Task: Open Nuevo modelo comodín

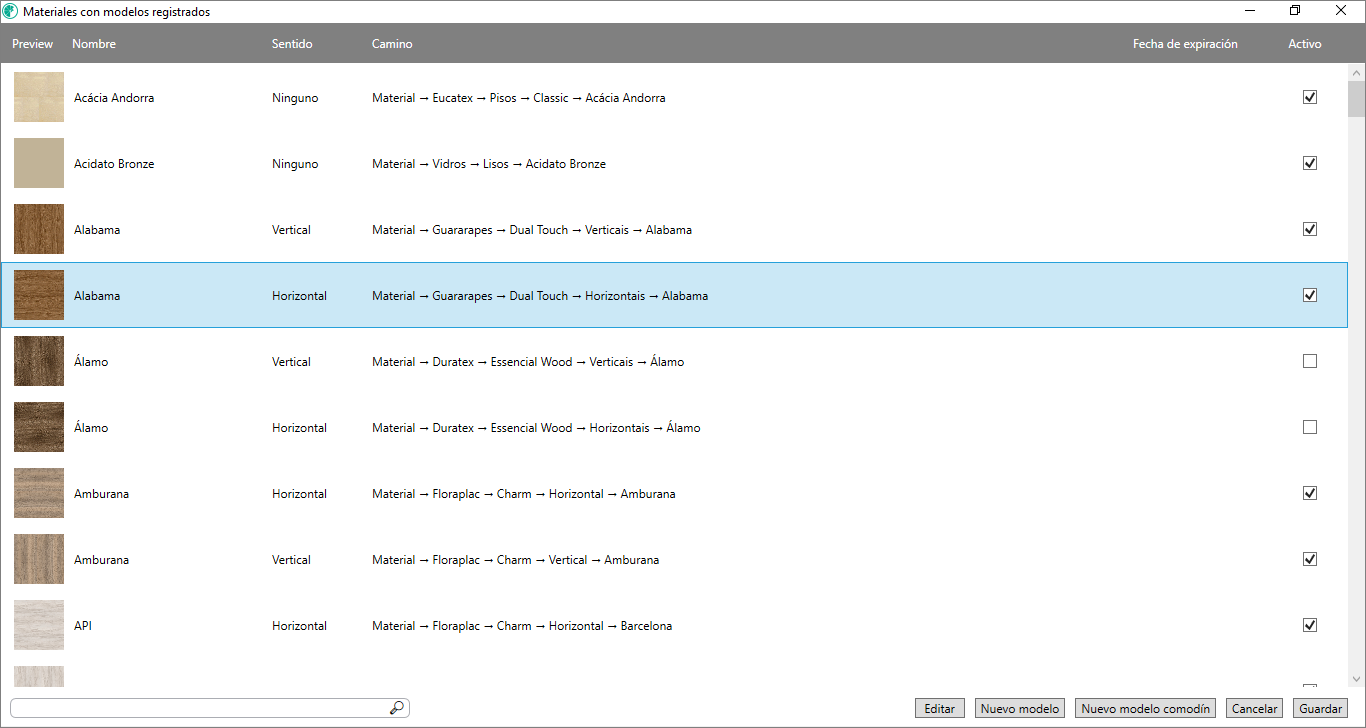Action: 1145,708
